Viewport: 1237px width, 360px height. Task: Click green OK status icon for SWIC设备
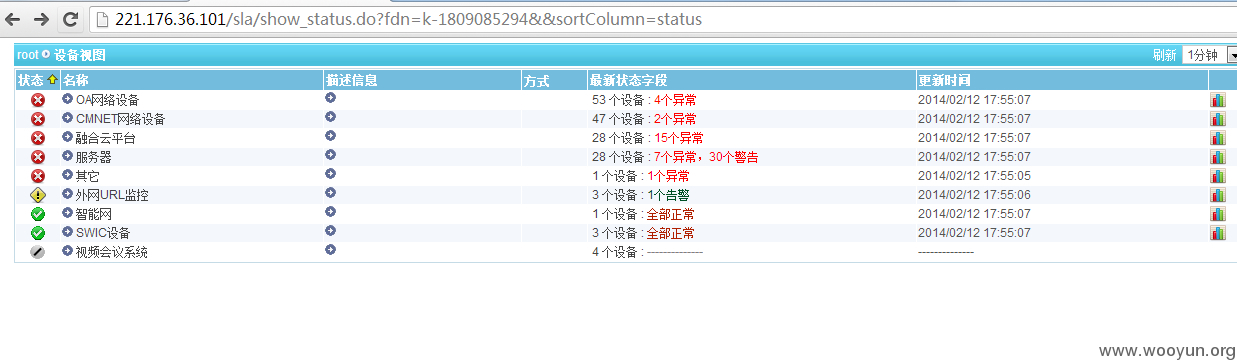(38, 233)
